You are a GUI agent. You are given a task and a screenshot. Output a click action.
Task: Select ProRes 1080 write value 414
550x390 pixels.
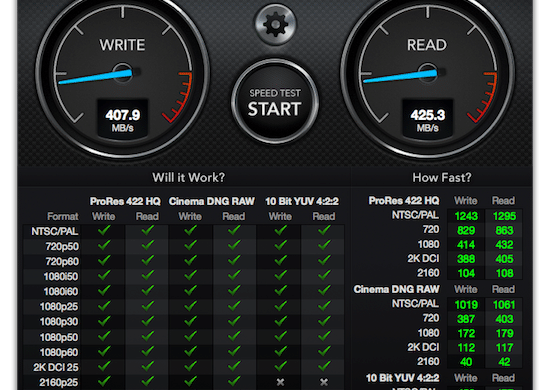(x=466, y=245)
